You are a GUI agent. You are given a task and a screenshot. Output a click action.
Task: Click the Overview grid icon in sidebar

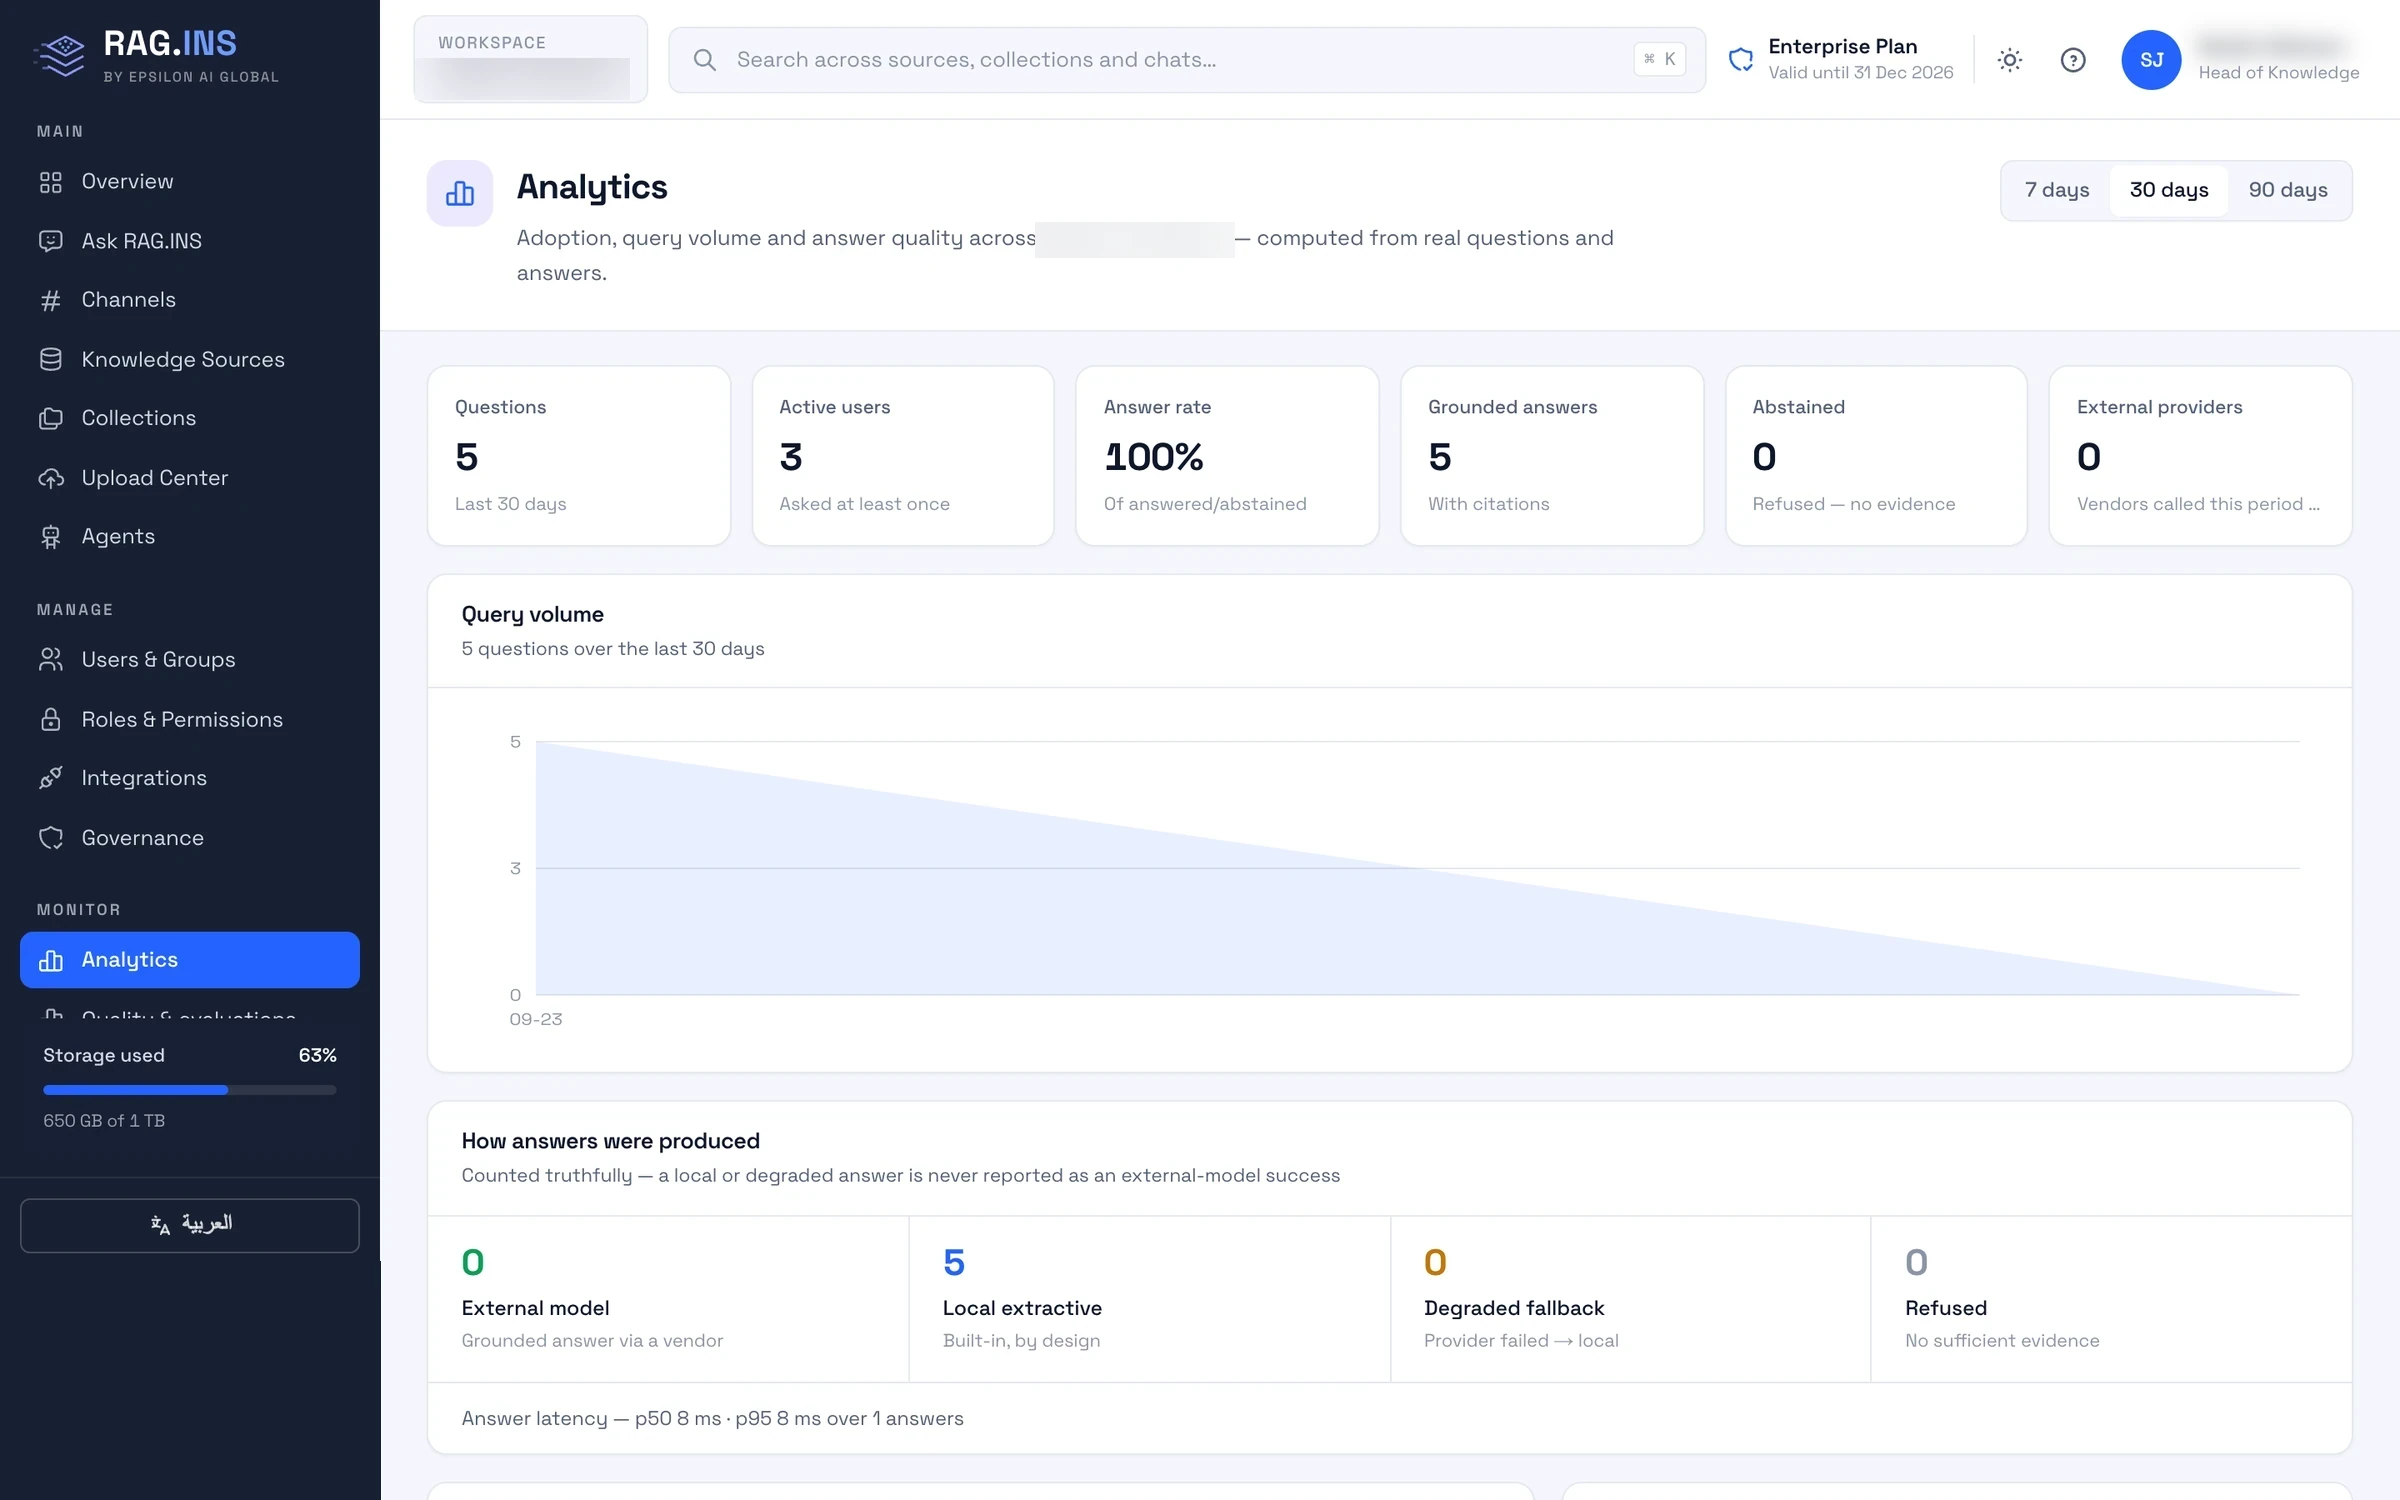[51, 182]
